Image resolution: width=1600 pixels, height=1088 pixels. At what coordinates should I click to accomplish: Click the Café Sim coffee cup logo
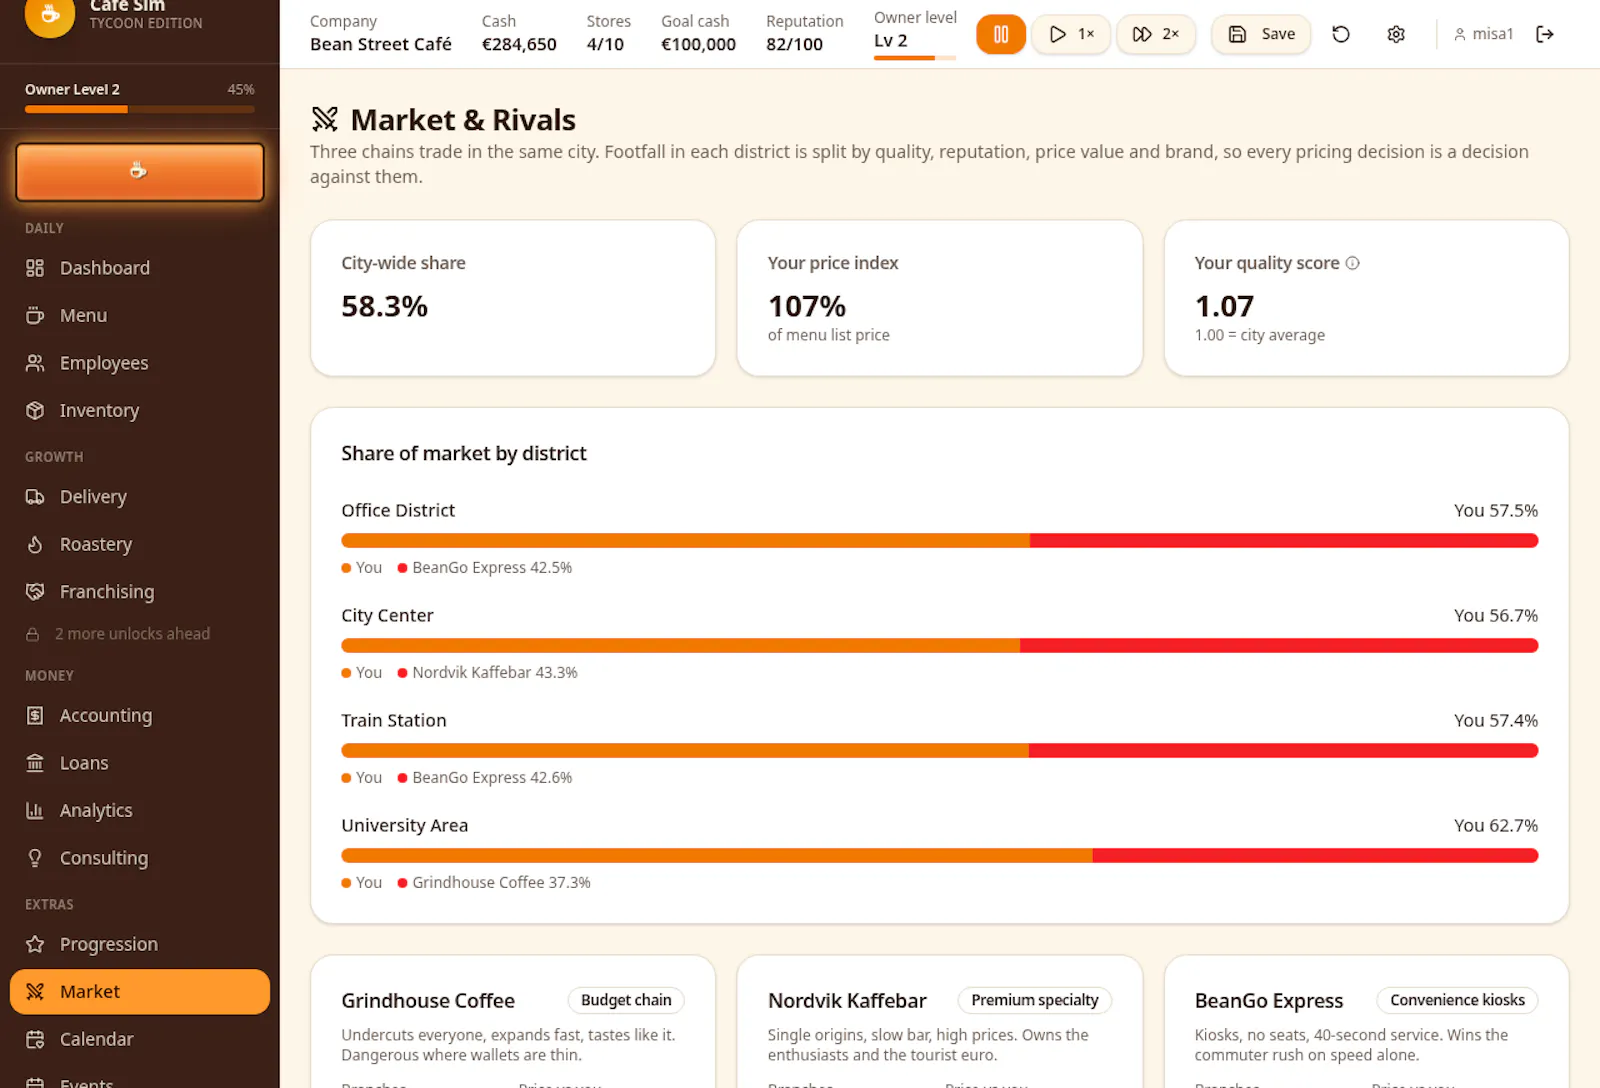[x=50, y=14]
